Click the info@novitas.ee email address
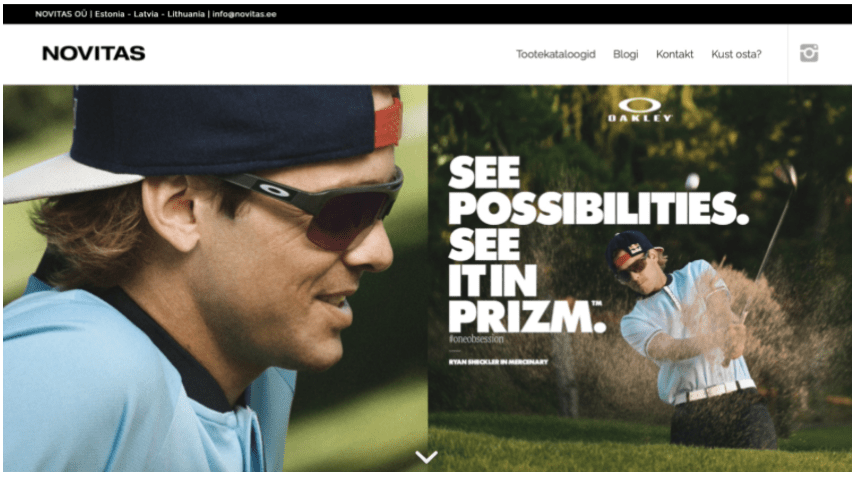The image size is (854, 502). click(x=244, y=14)
